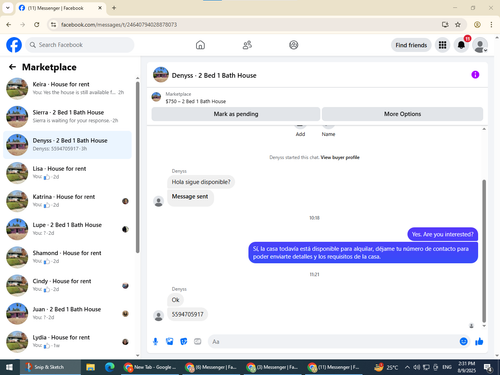Open the Groups icon in top navigation

pos(294,45)
